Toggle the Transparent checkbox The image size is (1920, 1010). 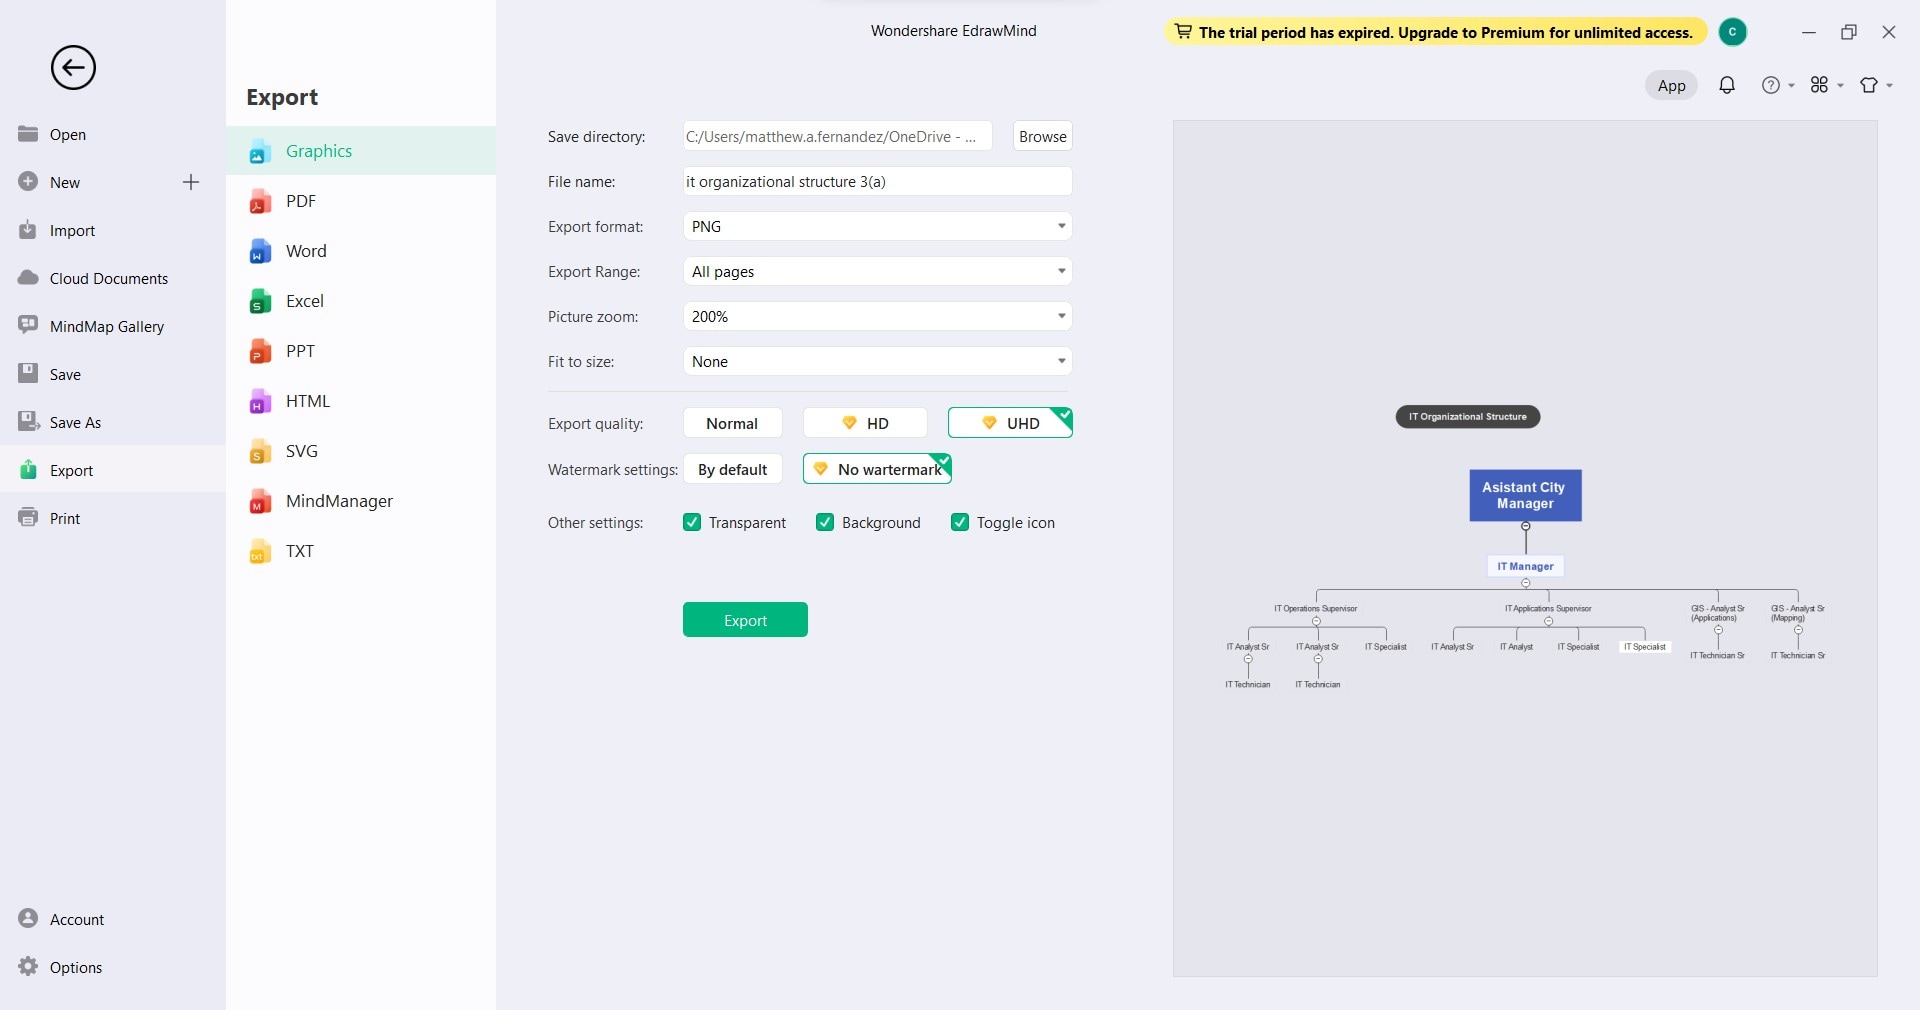coord(692,522)
